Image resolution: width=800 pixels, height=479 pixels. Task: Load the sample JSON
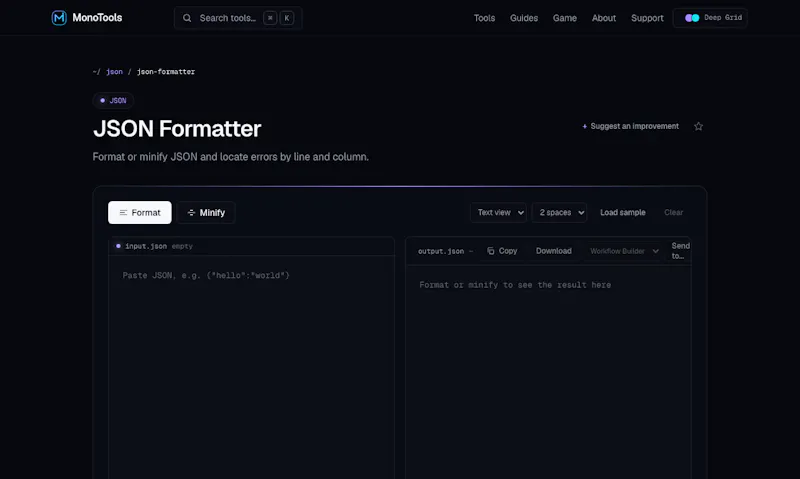pyautogui.click(x=622, y=212)
